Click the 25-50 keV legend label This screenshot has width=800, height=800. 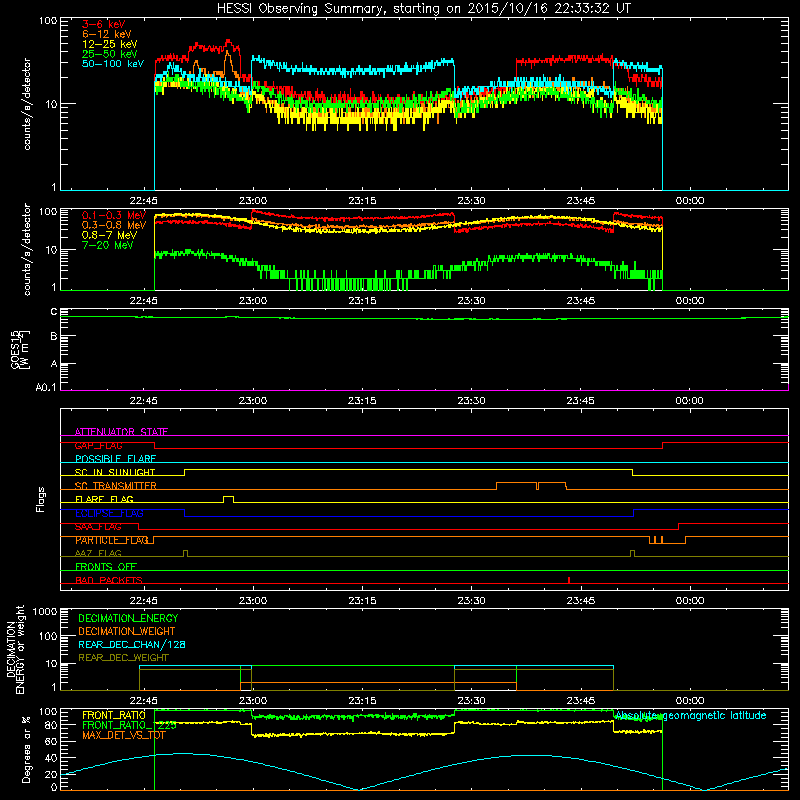[x=109, y=54]
